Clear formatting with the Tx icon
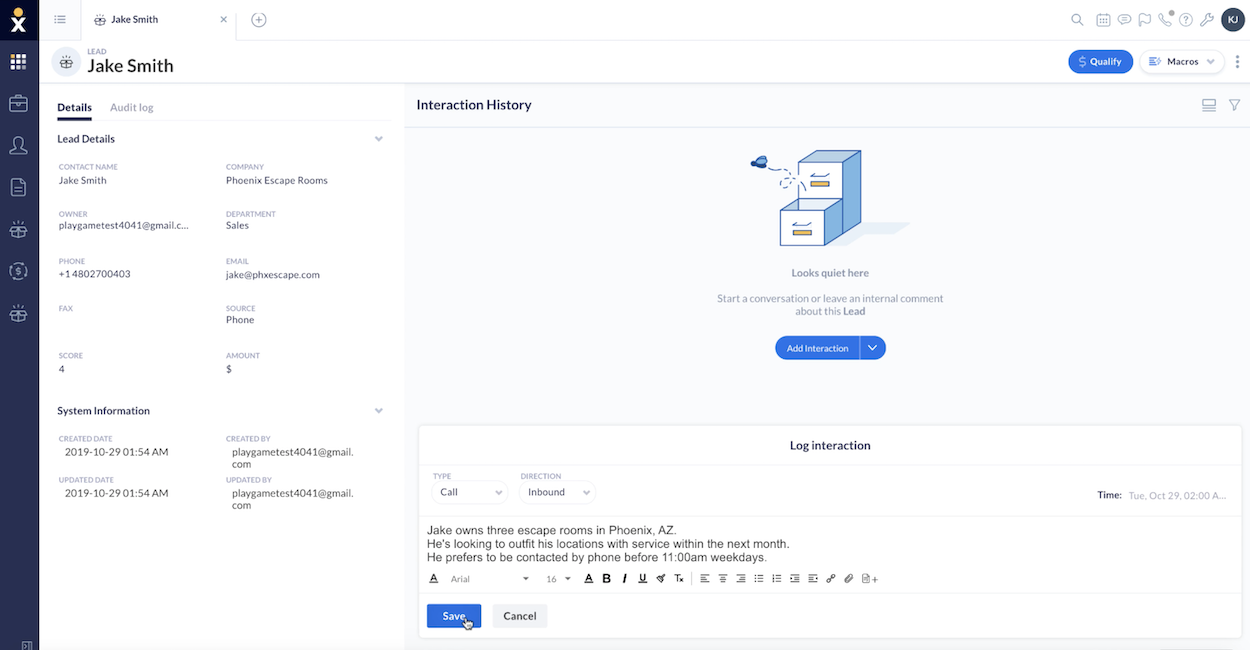The image size is (1250, 650). [x=679, y=579]
